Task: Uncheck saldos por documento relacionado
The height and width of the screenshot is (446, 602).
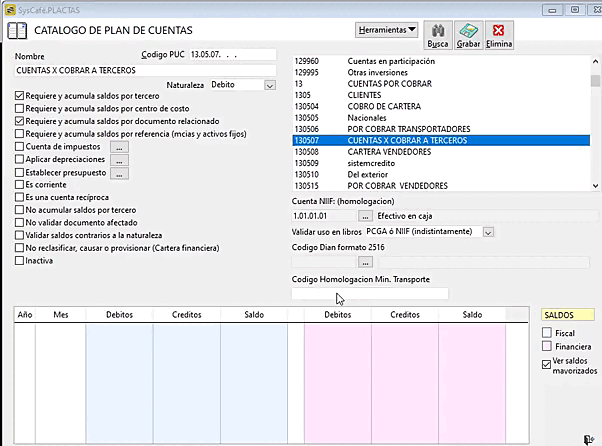Action: point(19,121)
